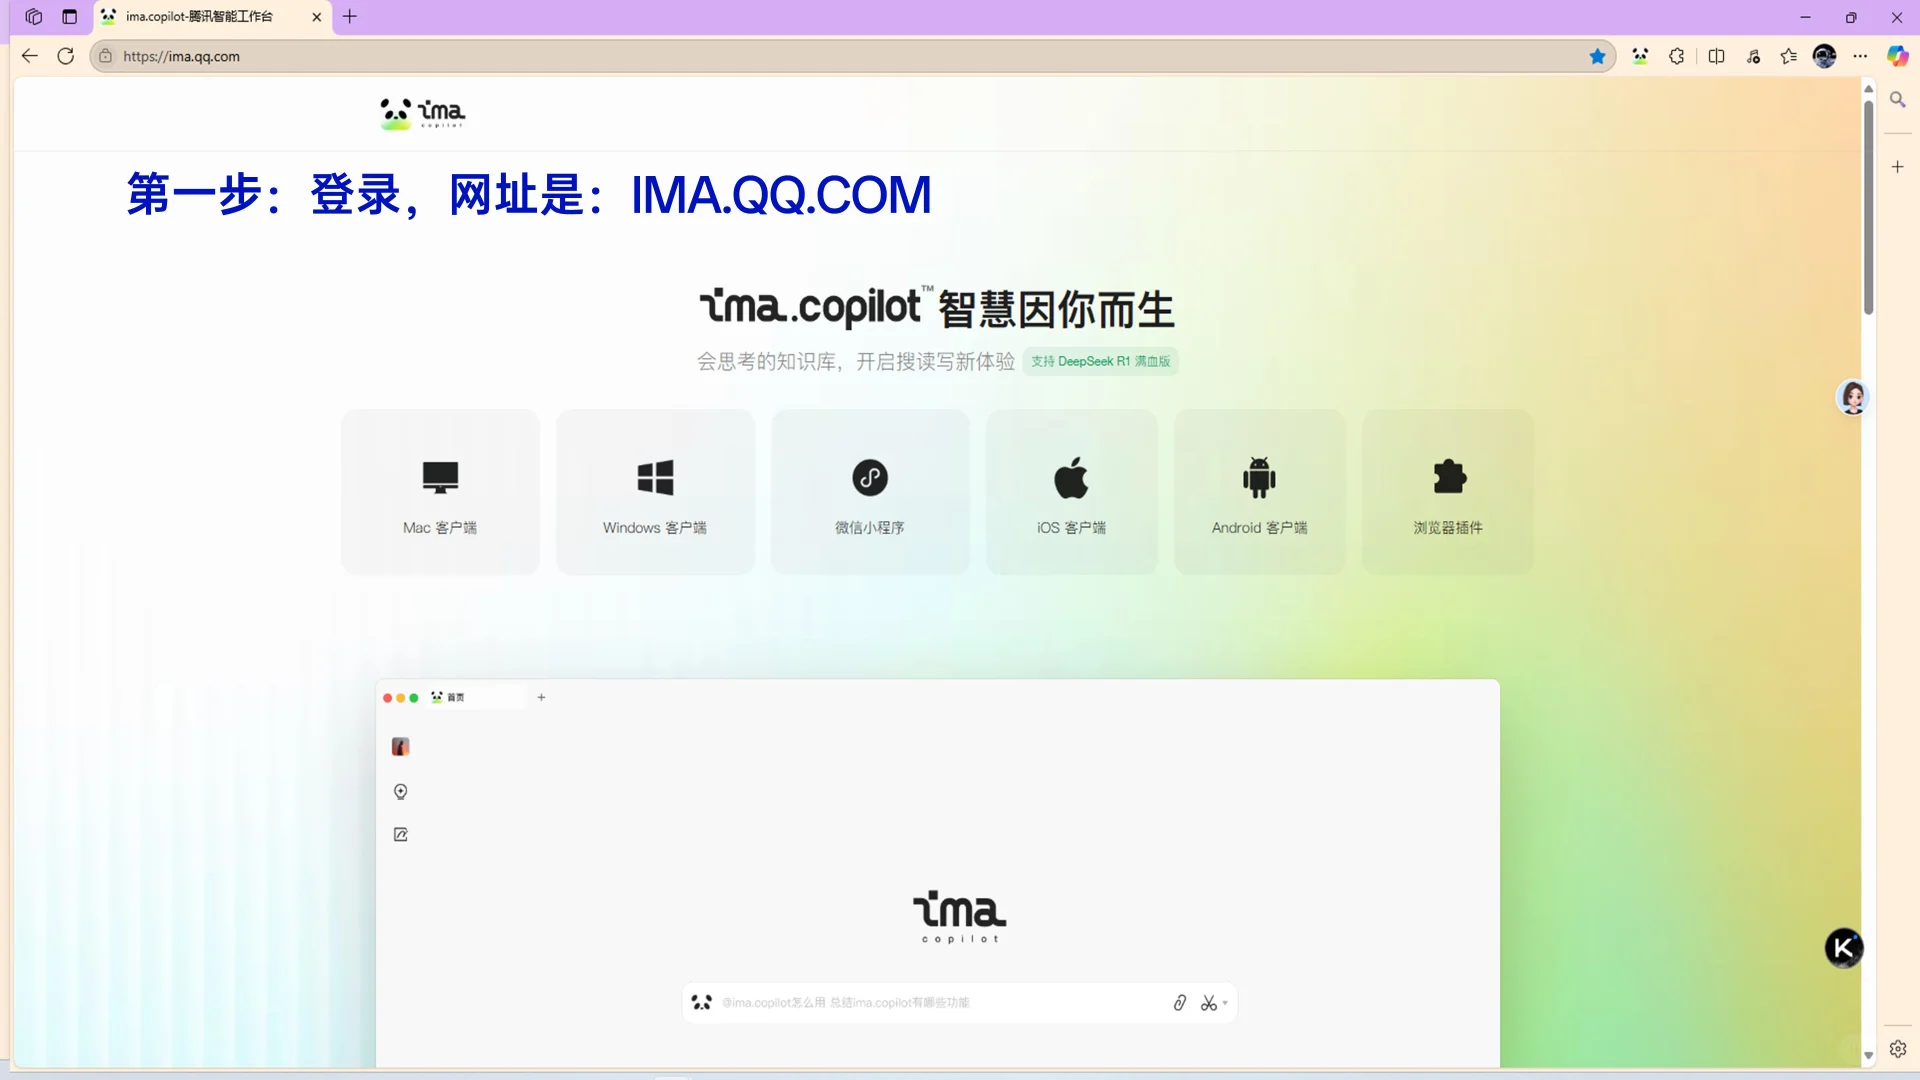The width and height of the screenshot is (1920, 1080).
Task: Open a new browser tab
Action: tap(350, 17)
